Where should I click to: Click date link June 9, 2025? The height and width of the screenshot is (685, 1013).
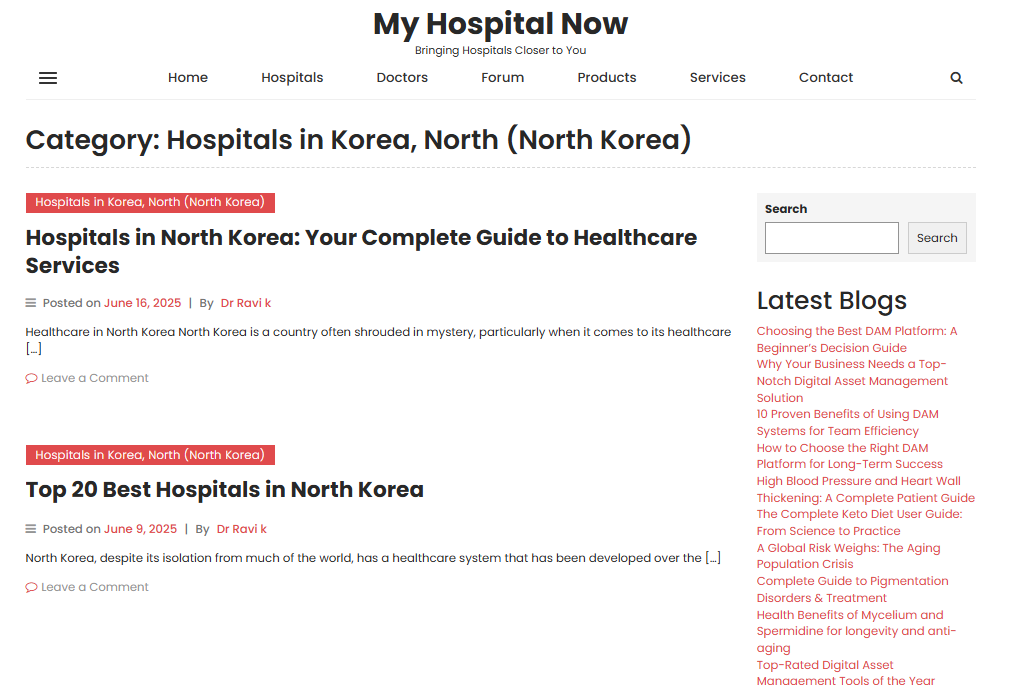140,529
